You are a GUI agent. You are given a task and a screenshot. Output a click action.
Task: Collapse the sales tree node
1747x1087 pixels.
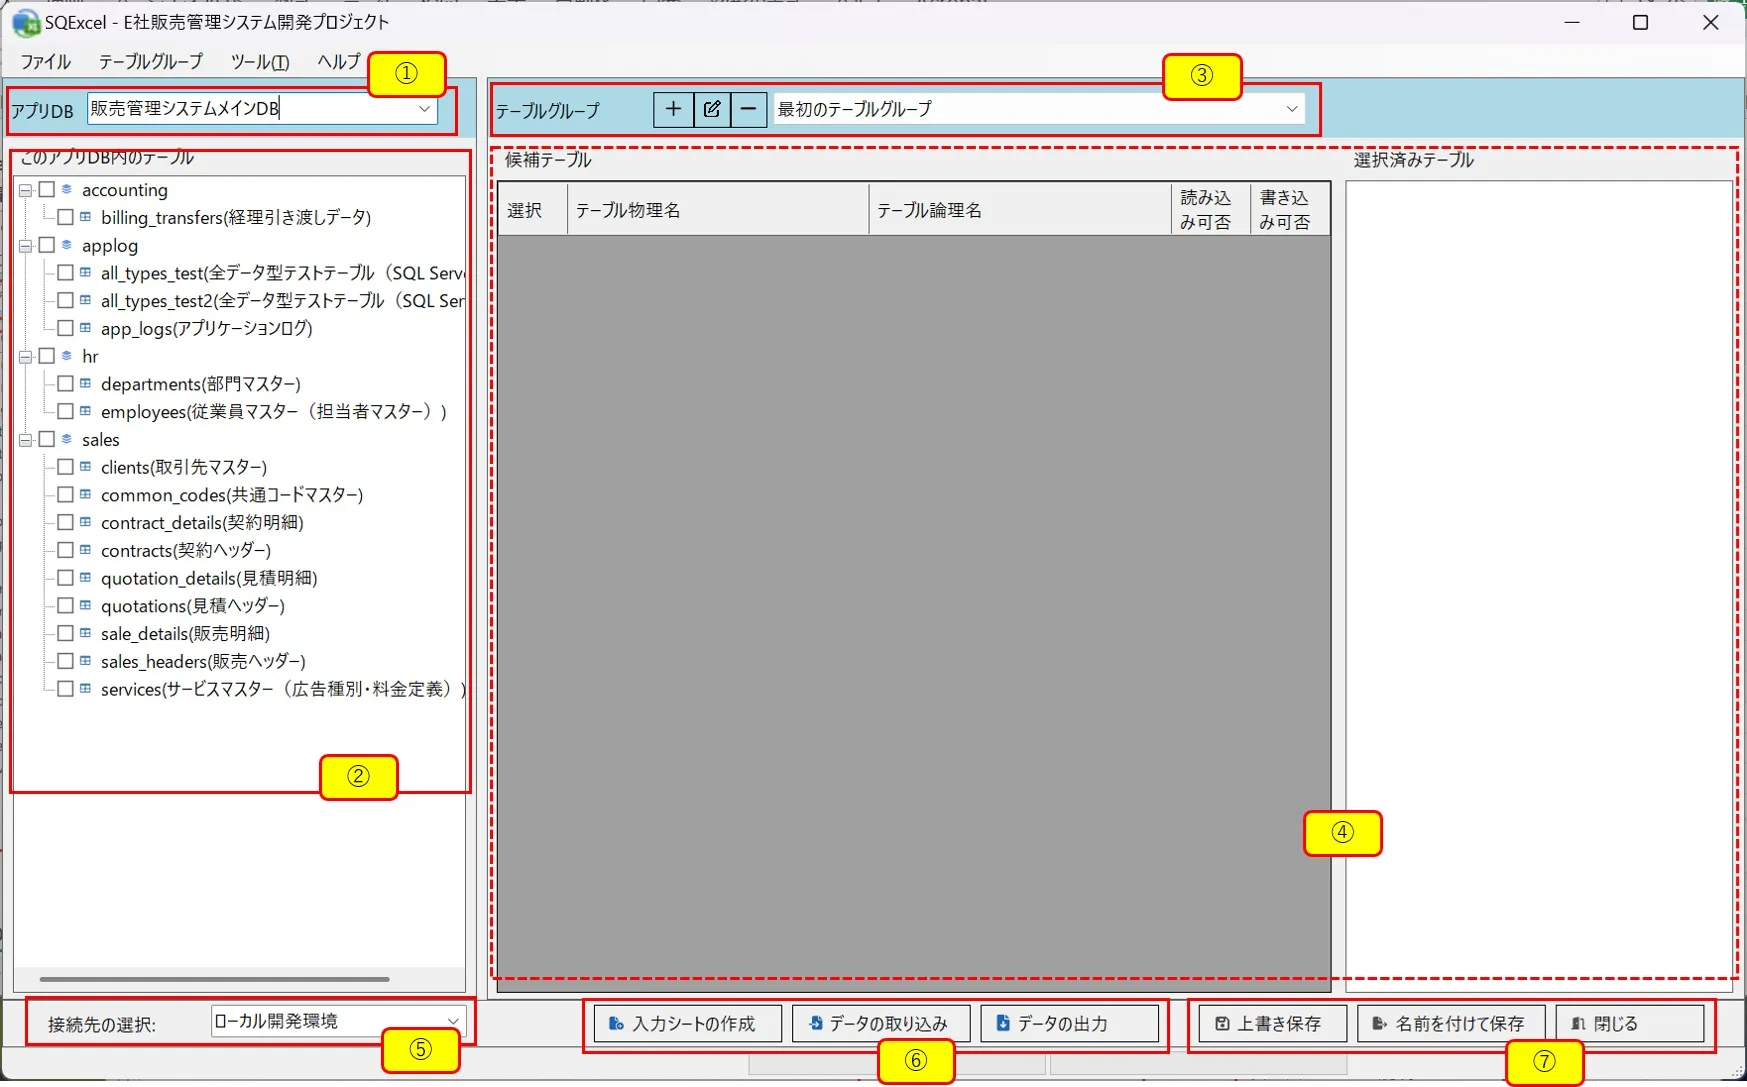pyautogui.click(x=26, y=440)
